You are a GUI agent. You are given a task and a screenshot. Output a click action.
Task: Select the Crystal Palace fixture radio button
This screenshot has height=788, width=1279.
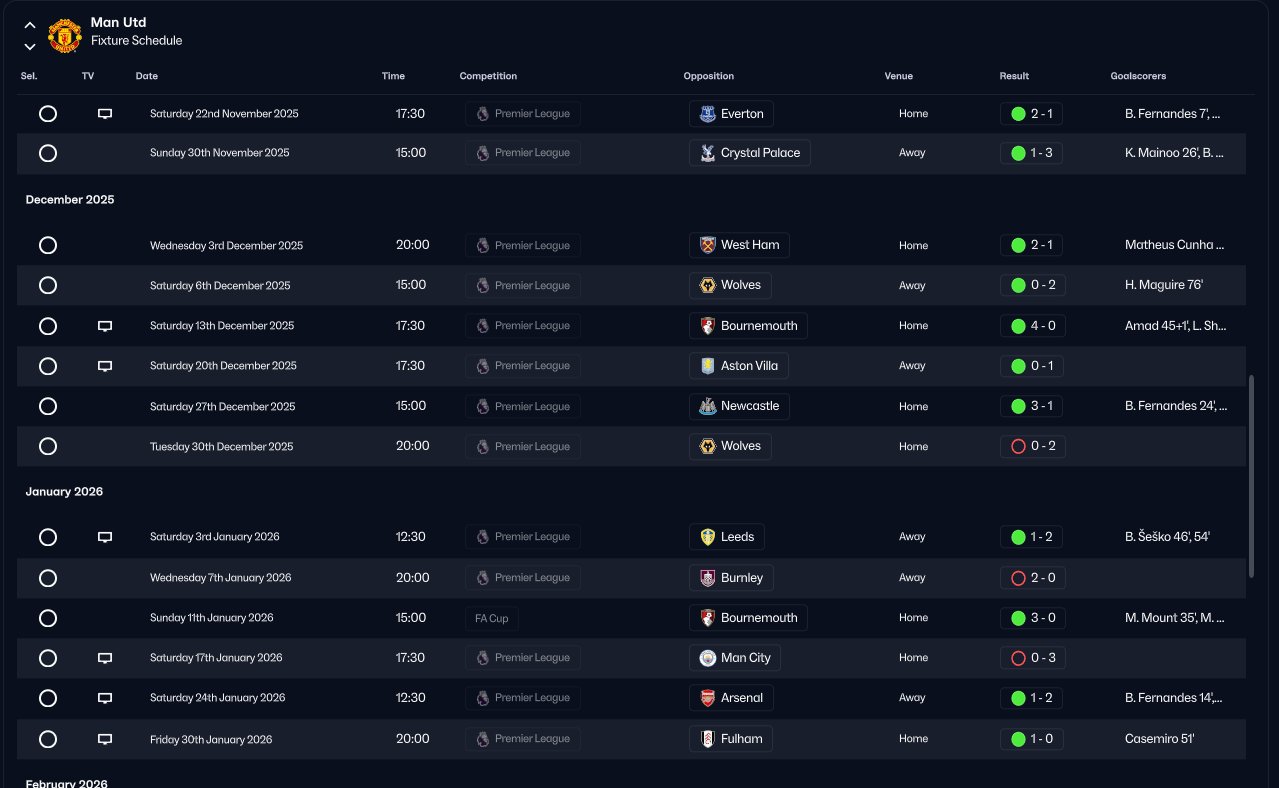point(48,153)
